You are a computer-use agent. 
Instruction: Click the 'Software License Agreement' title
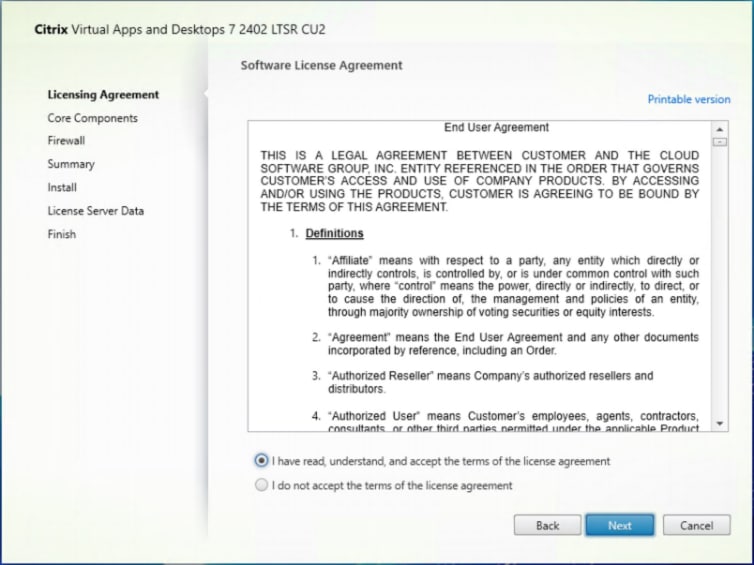coord(321,65)
